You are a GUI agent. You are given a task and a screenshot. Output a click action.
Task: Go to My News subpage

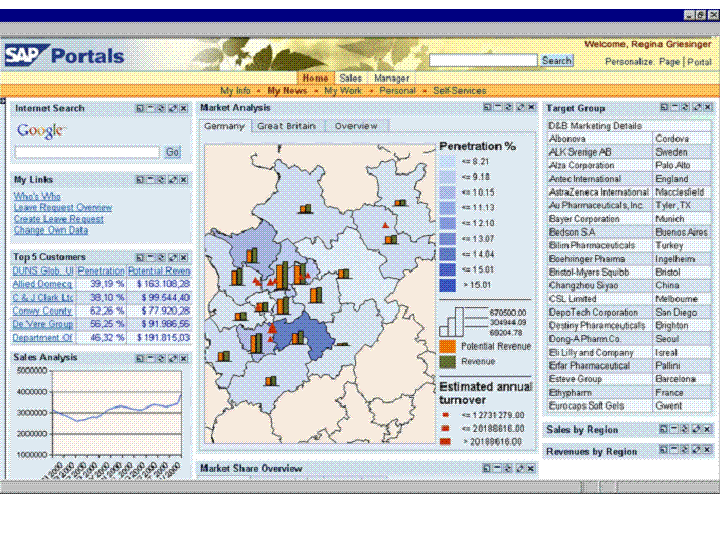coord(287,90)
